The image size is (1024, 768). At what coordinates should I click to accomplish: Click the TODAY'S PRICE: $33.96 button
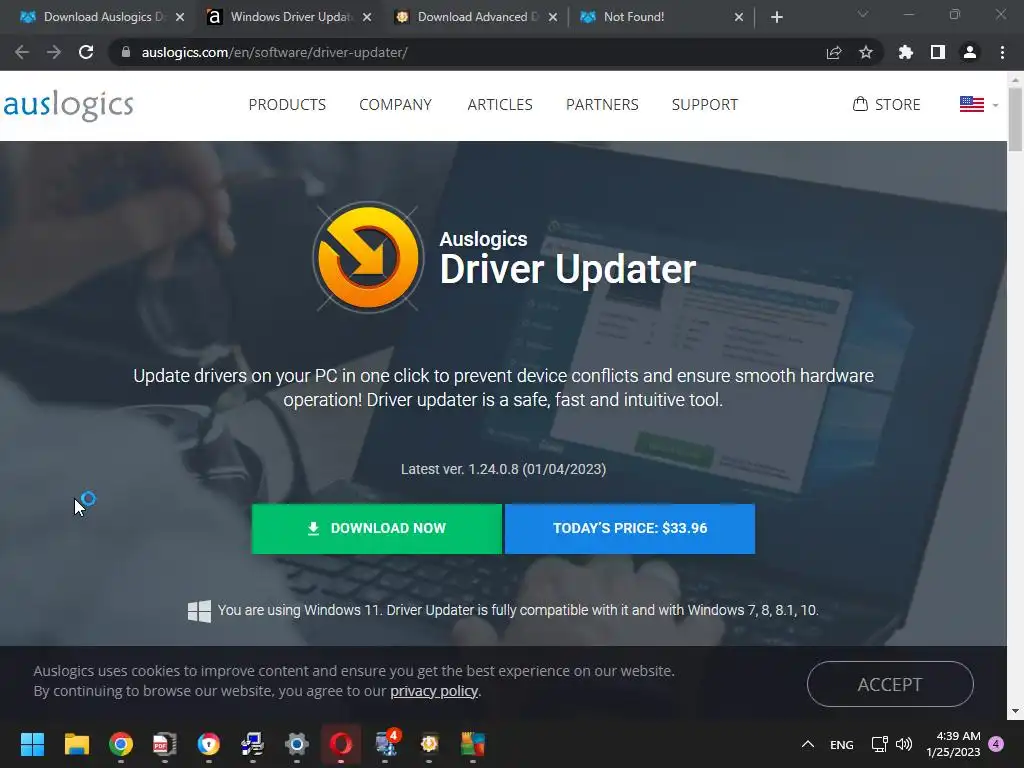click(630, 528)
